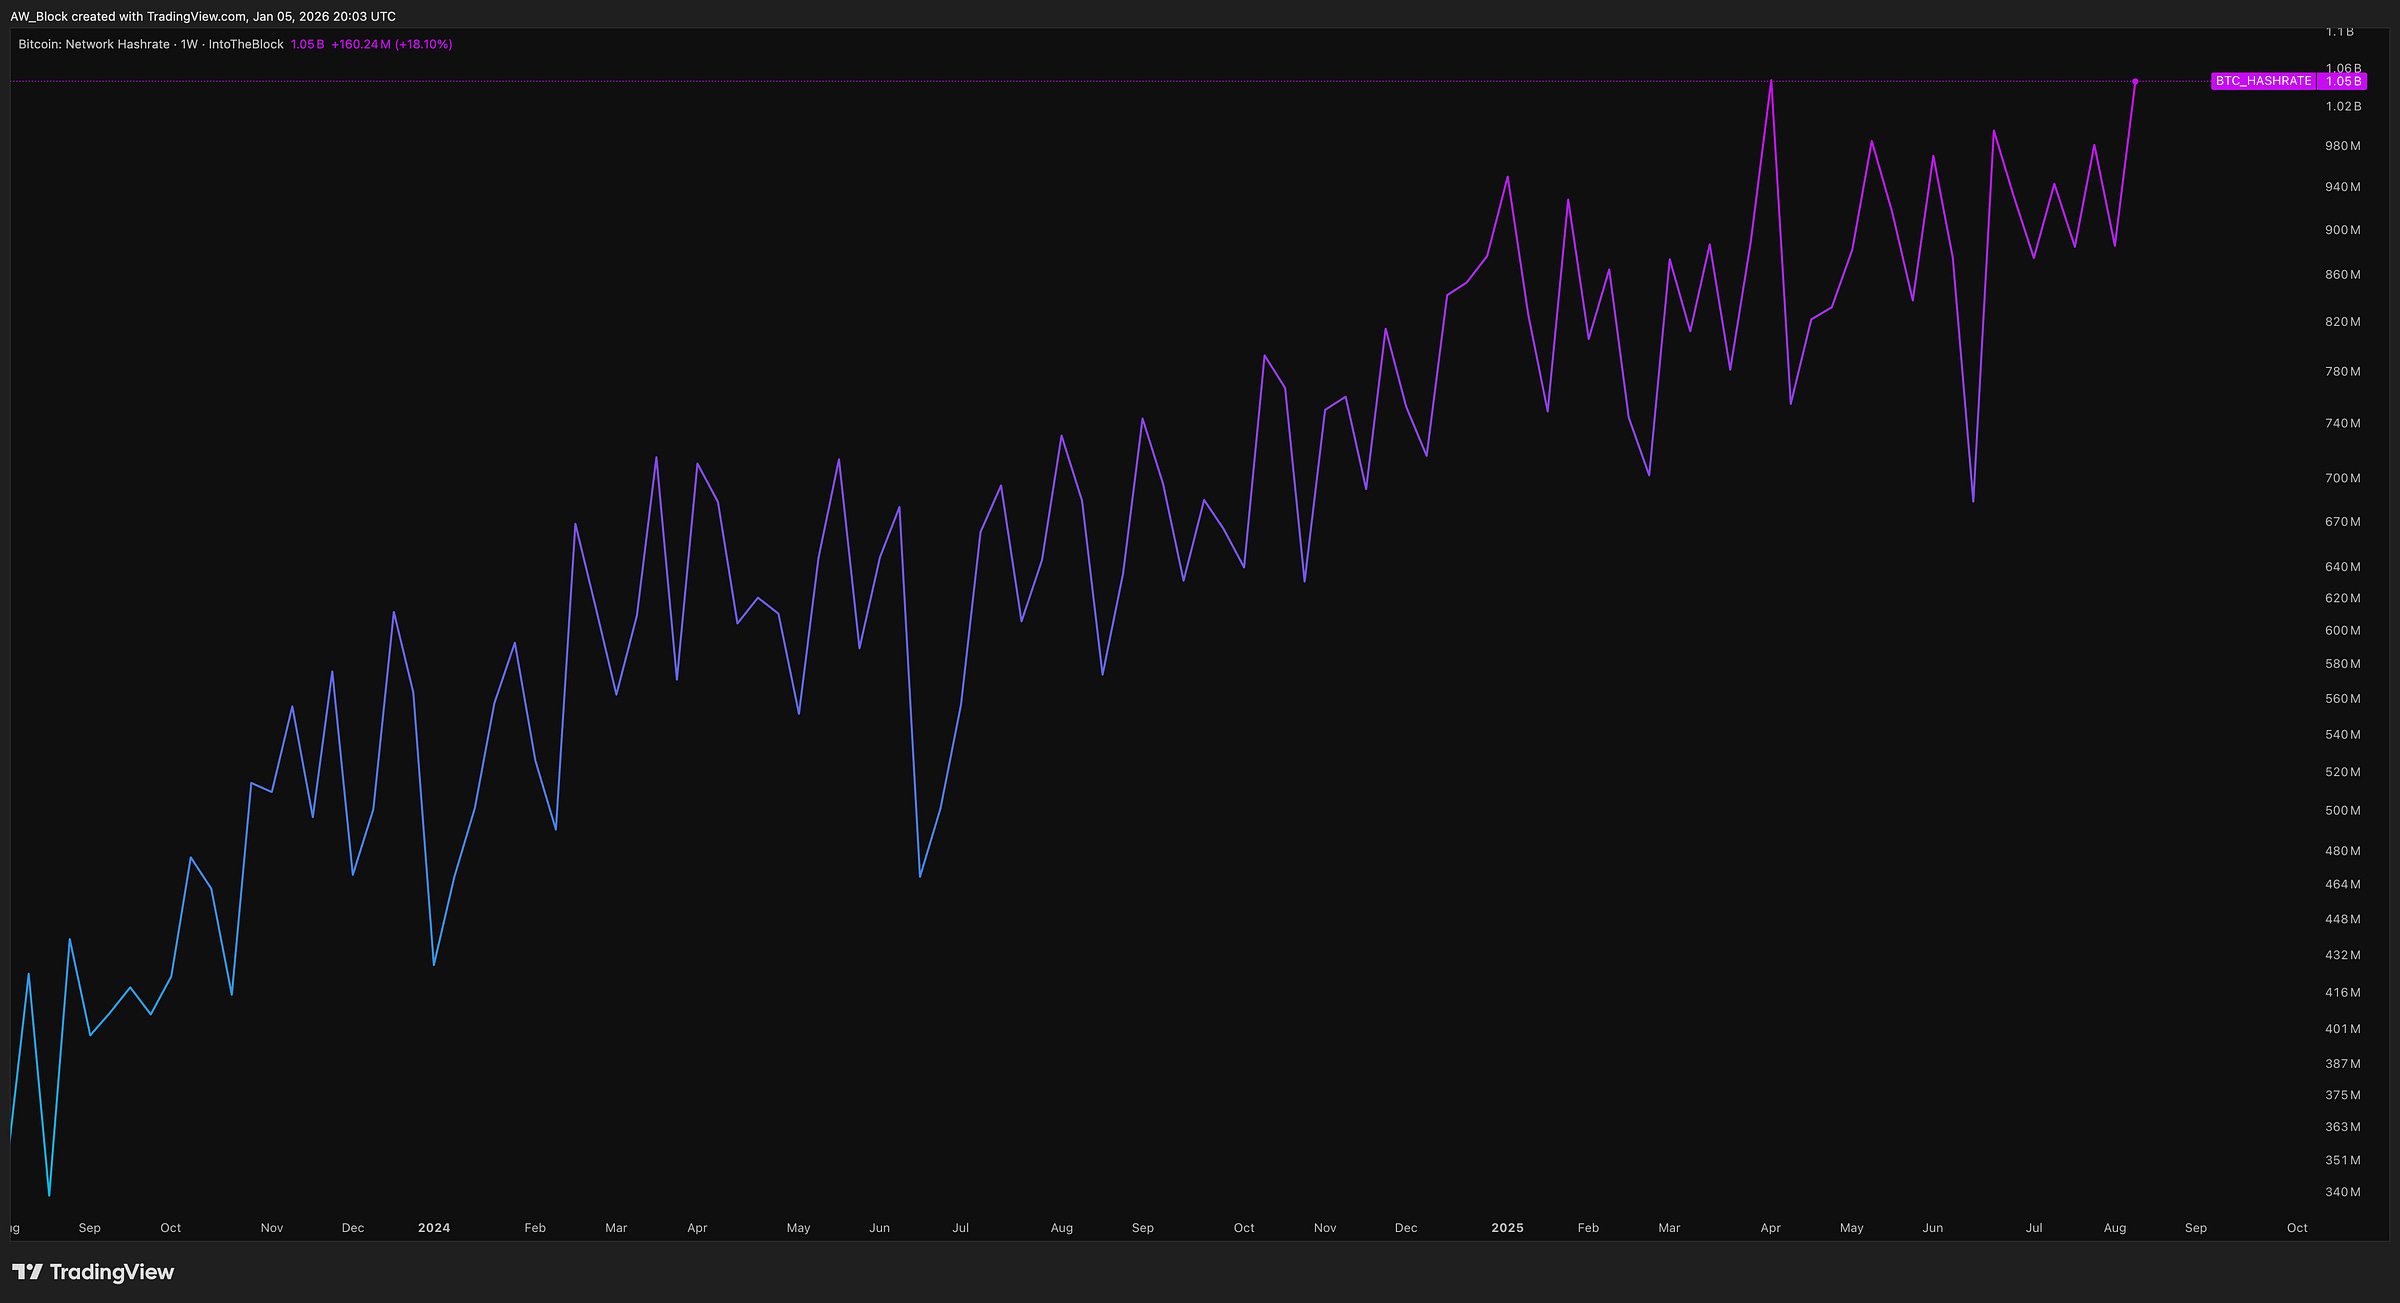
Task: Click the TradingView logo icon
Action: pos(27,1272)
